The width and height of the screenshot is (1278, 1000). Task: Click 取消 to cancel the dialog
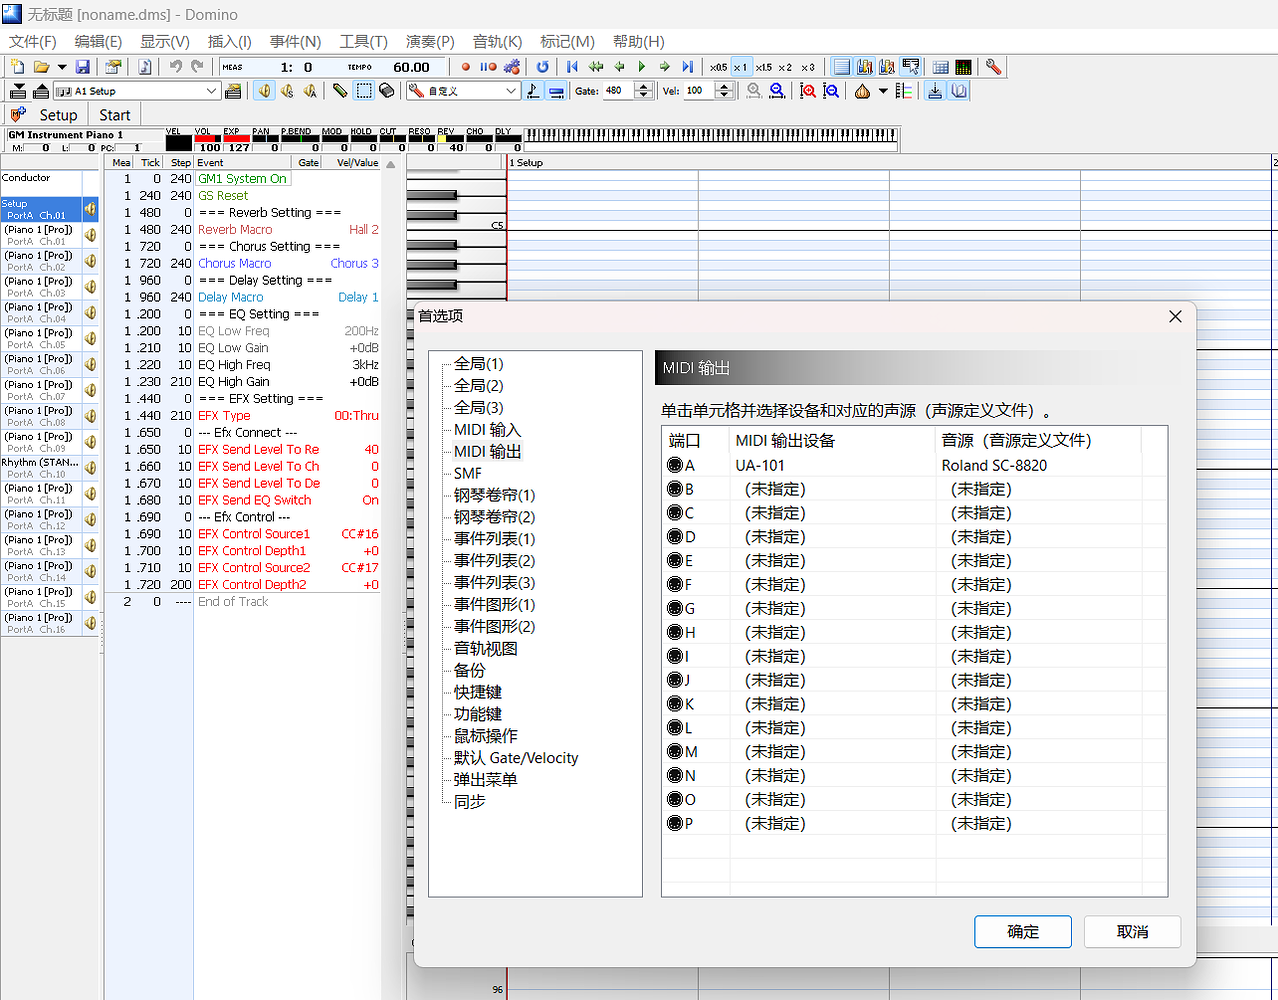point(1132,931)
